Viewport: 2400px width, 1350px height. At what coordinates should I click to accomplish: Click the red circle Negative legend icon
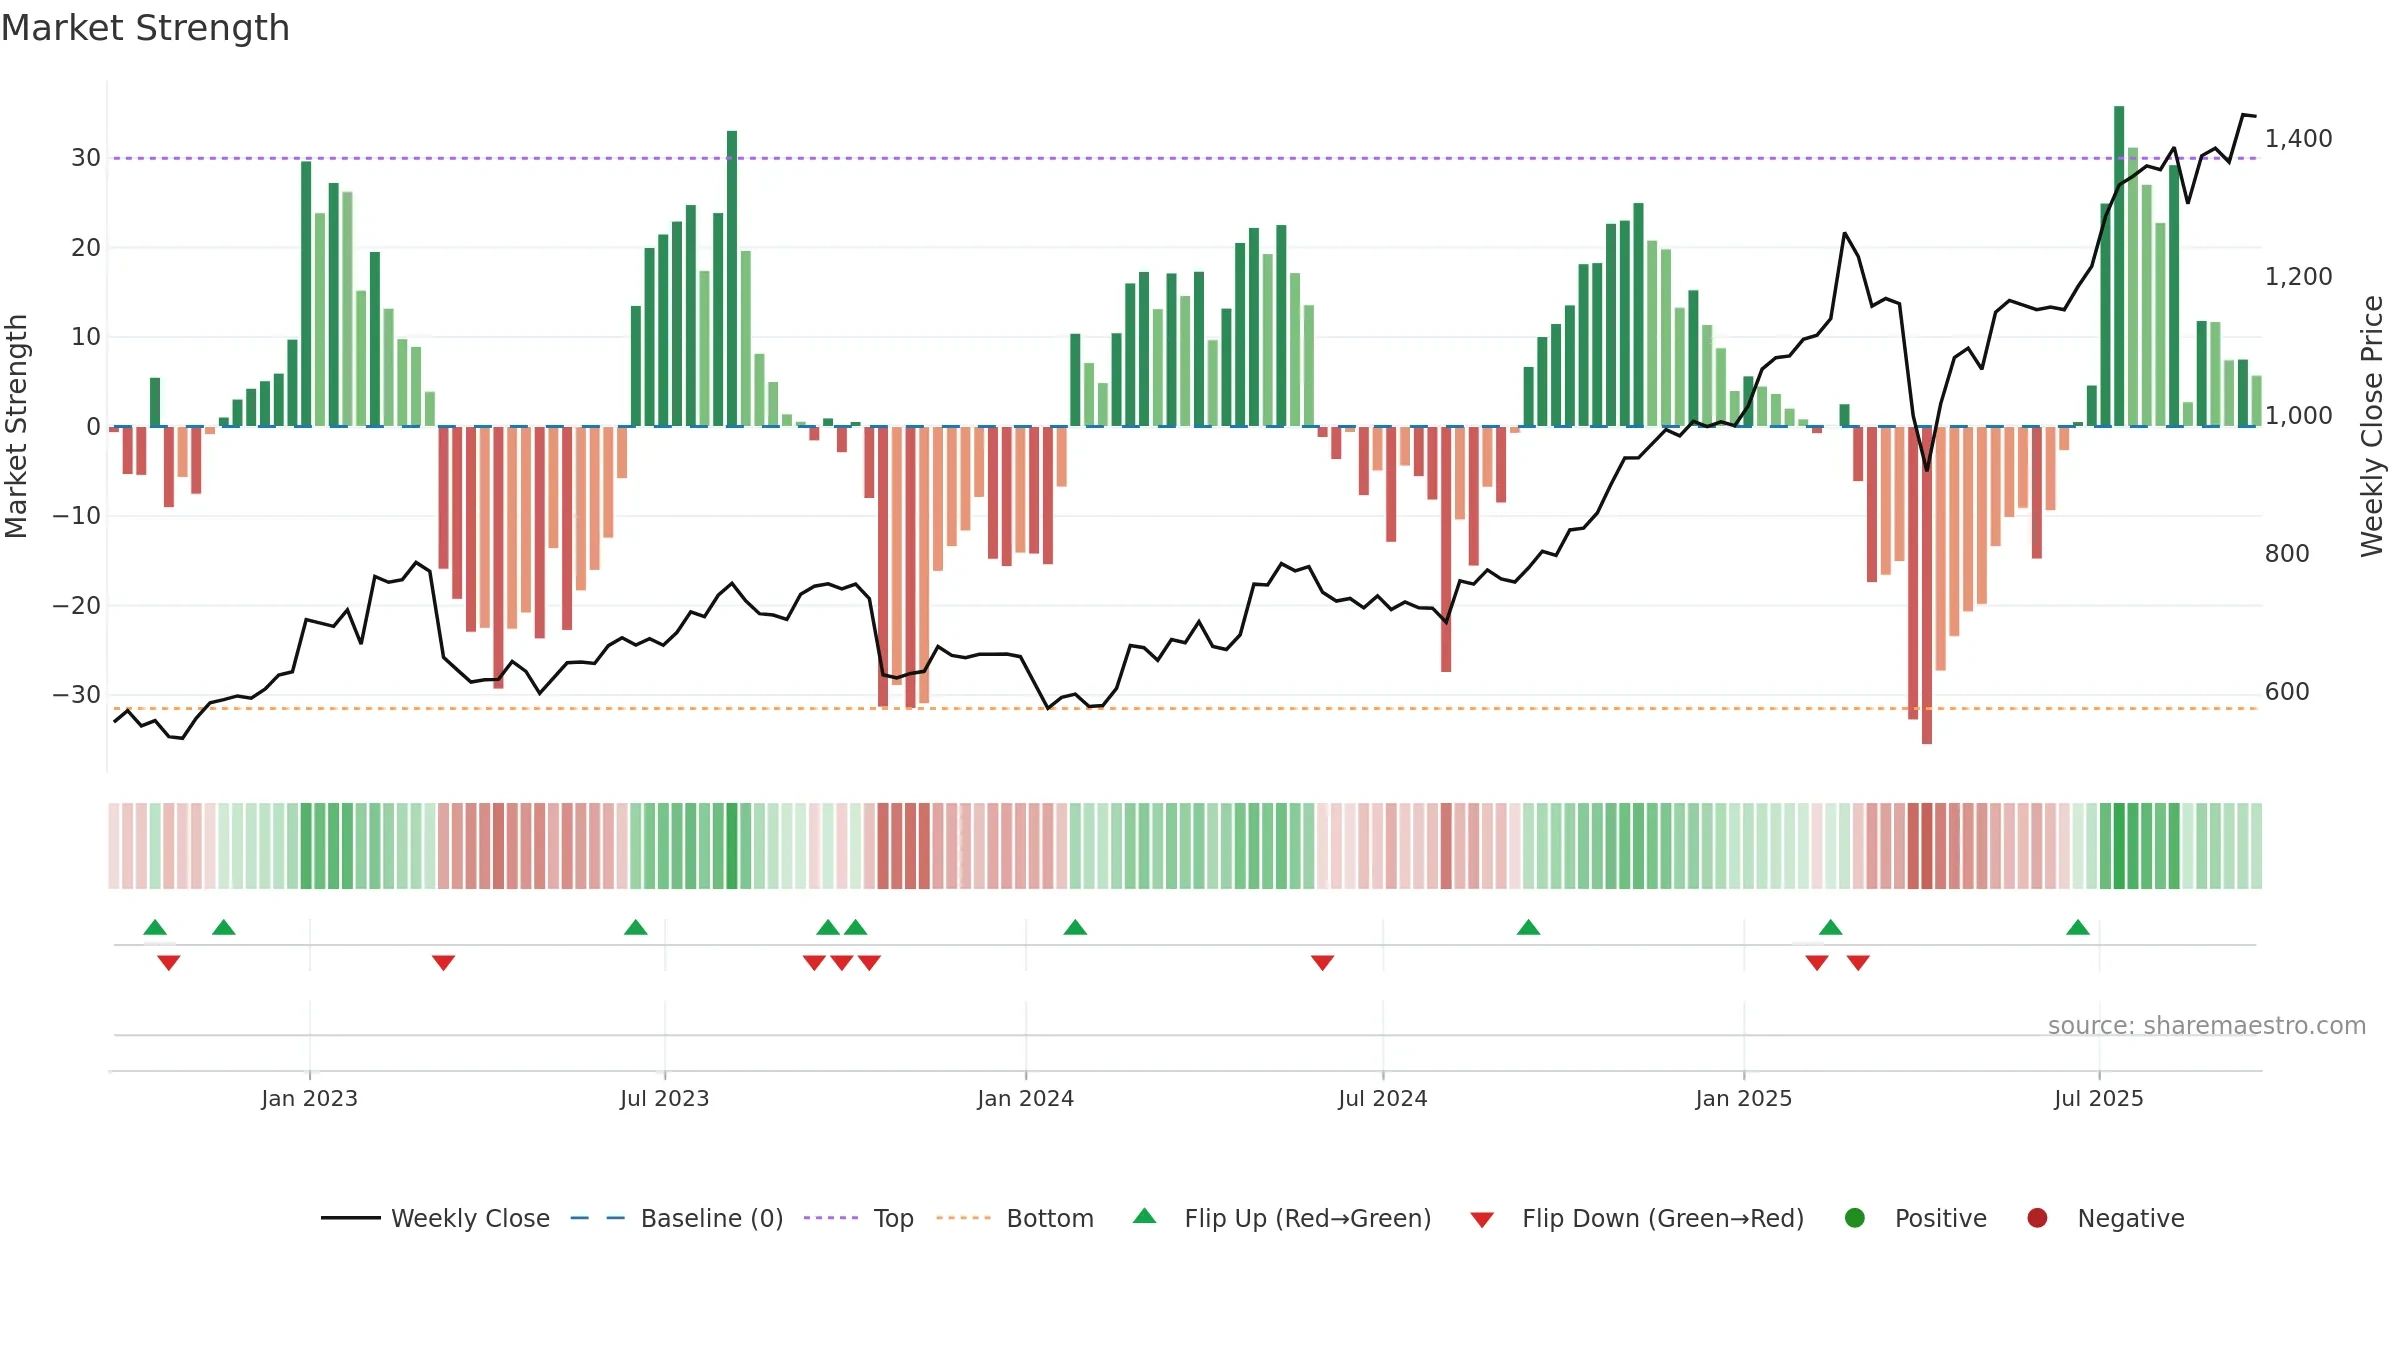(x=2037, y=1218)
